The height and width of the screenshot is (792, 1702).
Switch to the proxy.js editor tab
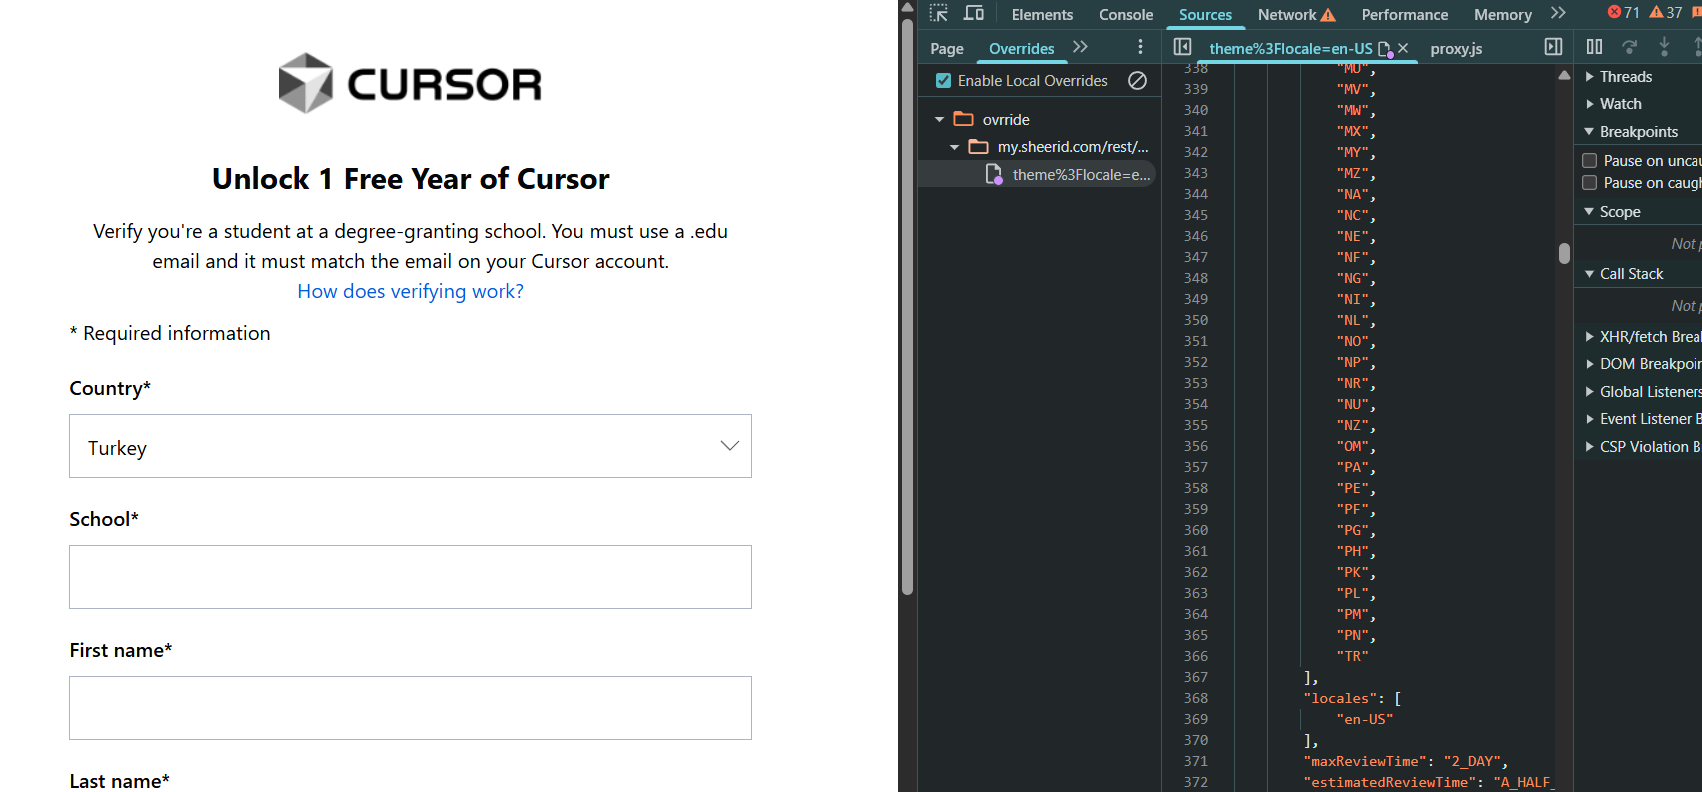[1456, 49]
